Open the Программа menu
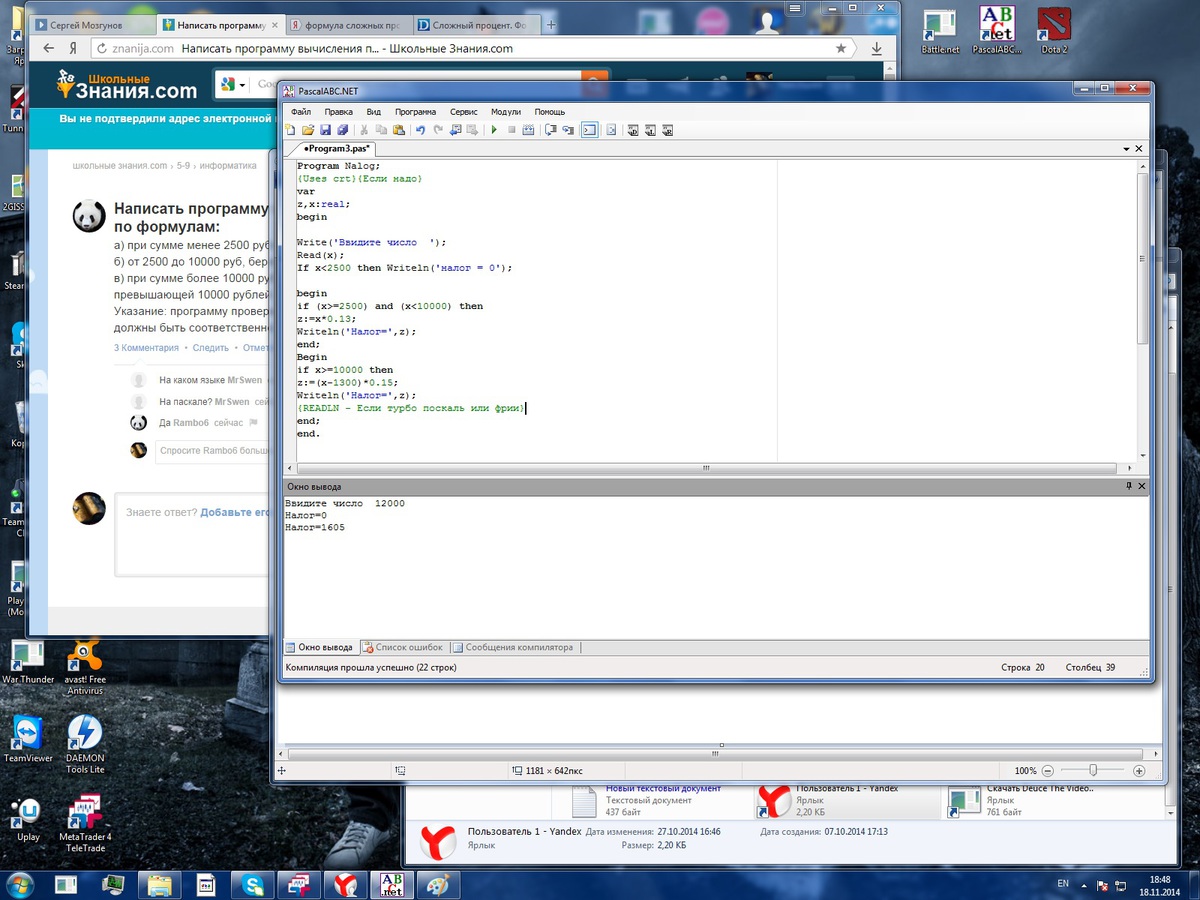The height and width of the screenshot is (900, 1200). tap(415, 112)
